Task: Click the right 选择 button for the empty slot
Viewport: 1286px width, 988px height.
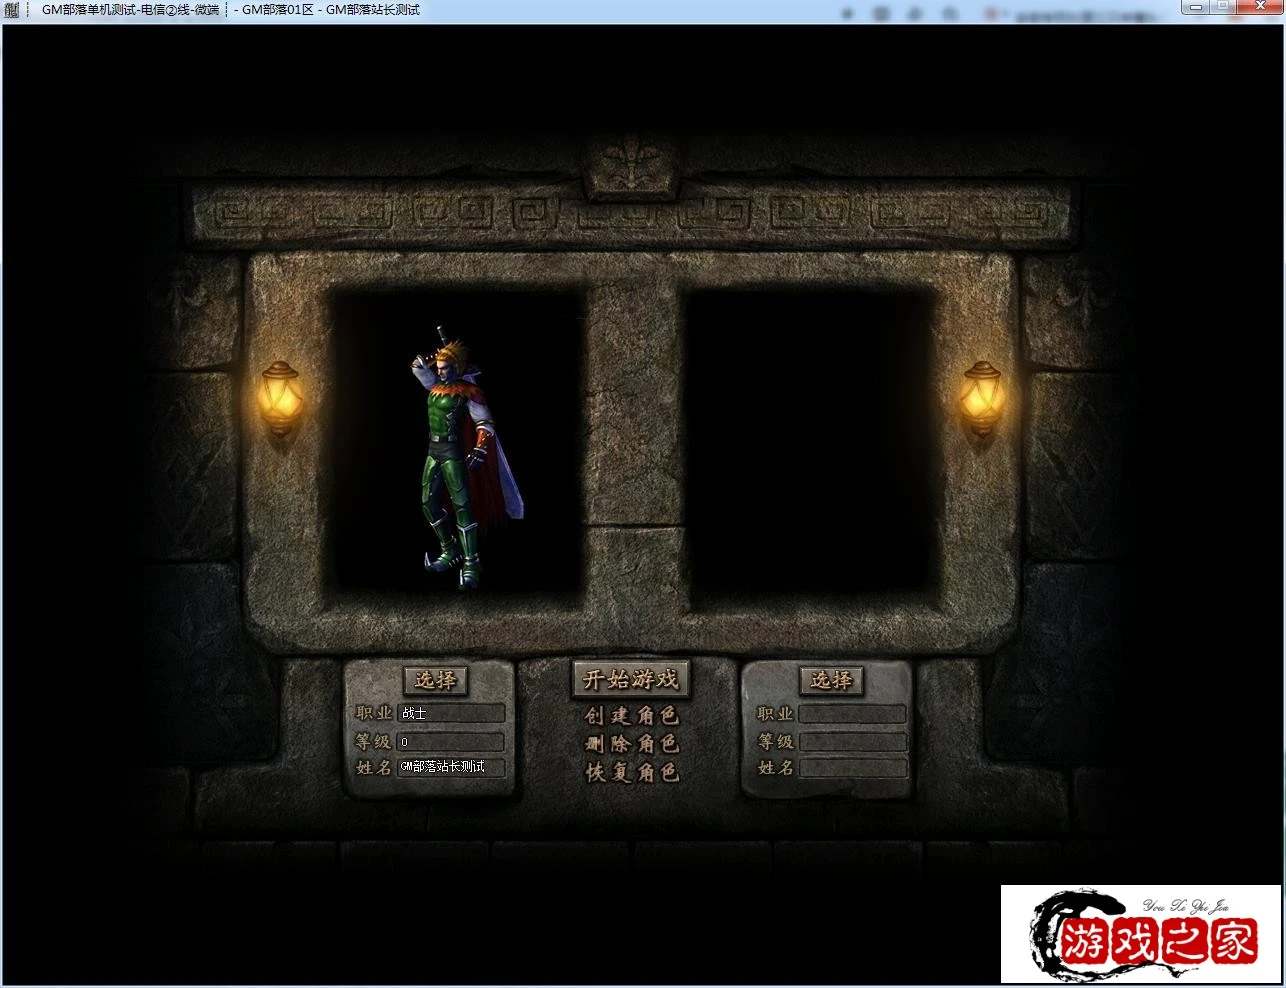Action: tap(831, 680)
